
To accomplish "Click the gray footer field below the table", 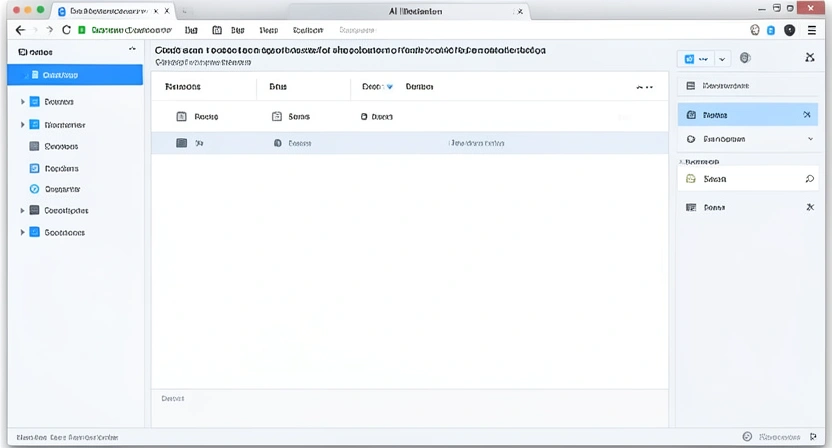I will [410, 408].
